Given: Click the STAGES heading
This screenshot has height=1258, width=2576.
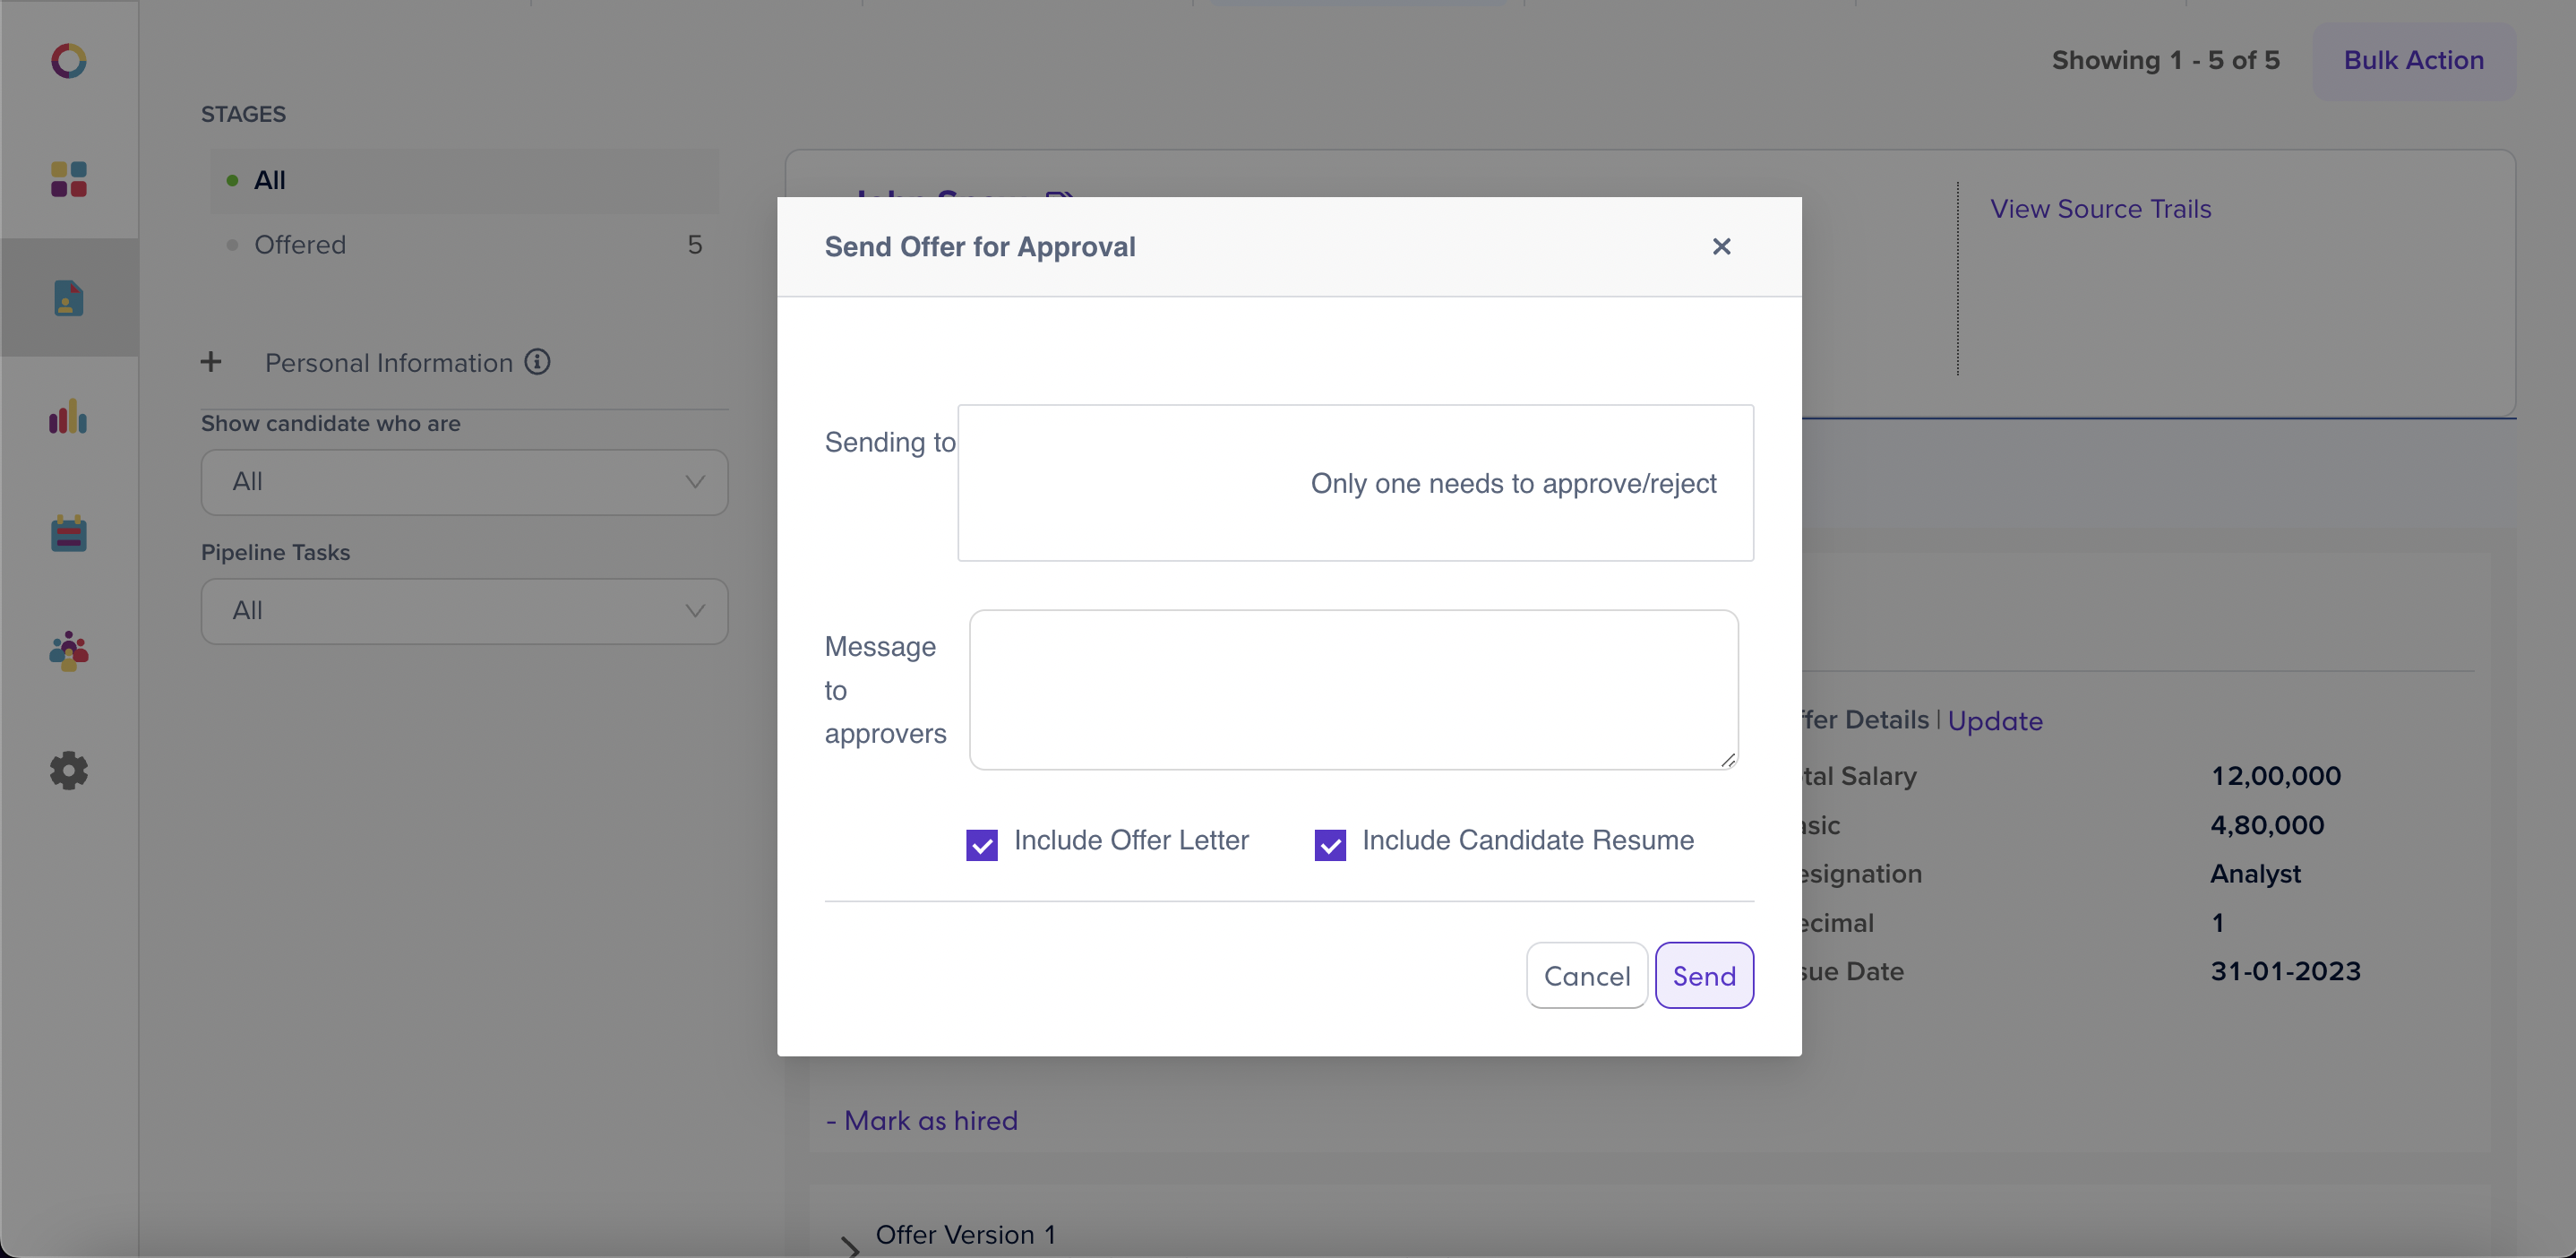Looking at the screenshot, I should [x=243, y=114].
